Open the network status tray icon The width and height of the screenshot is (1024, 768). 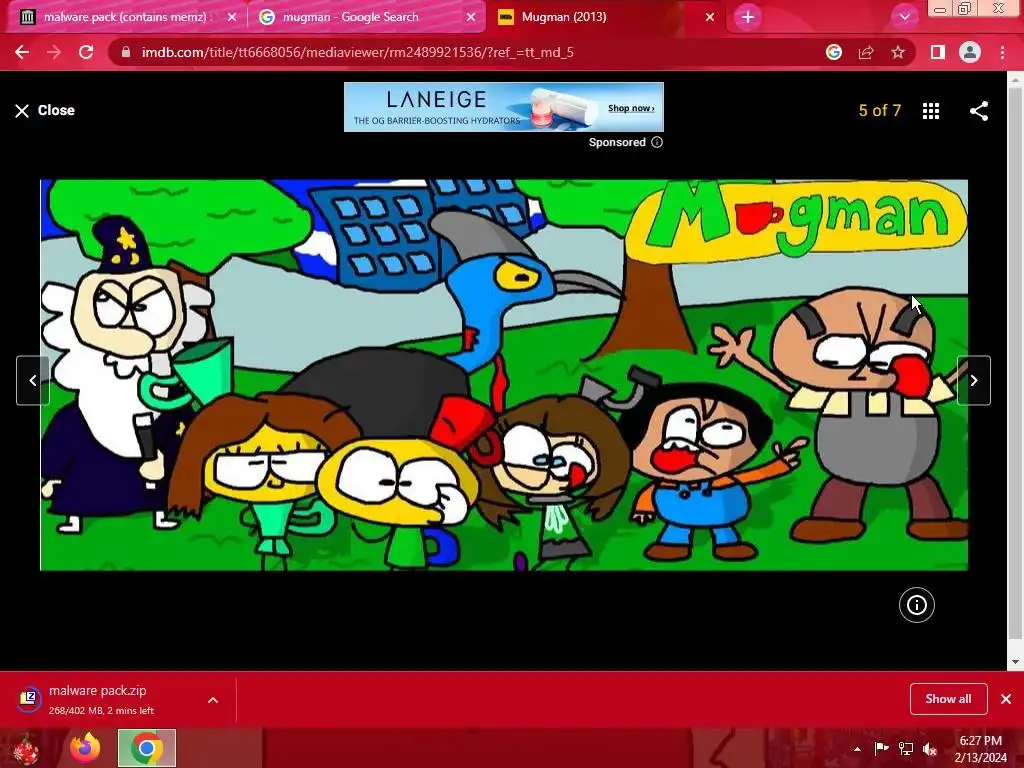point(906,748)
